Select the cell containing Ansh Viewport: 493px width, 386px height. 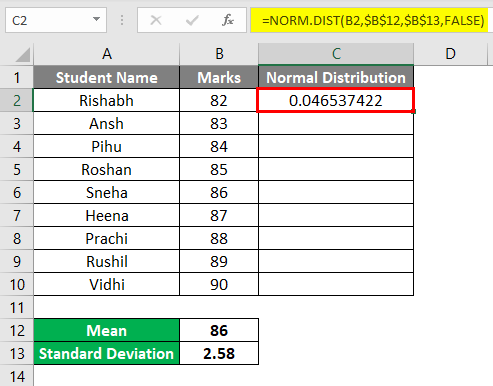(x=107, y=123)
